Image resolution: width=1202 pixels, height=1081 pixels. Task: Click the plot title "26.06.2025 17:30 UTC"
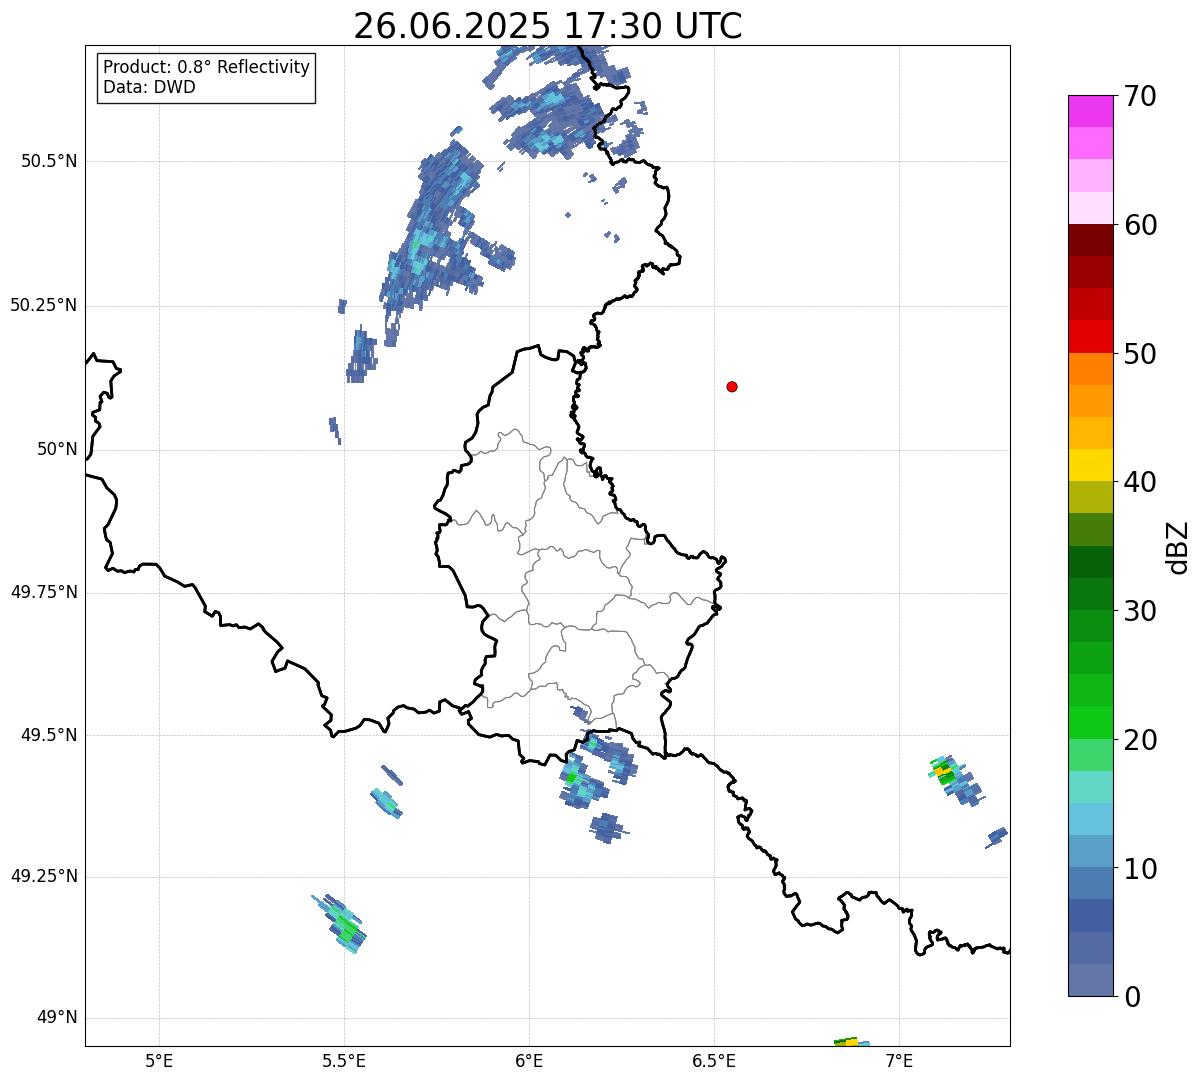click(x=548, y=26)
